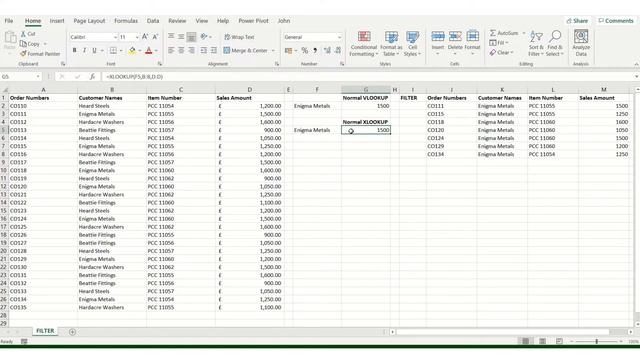Switch to Page Layout view button

coord(542,341)
